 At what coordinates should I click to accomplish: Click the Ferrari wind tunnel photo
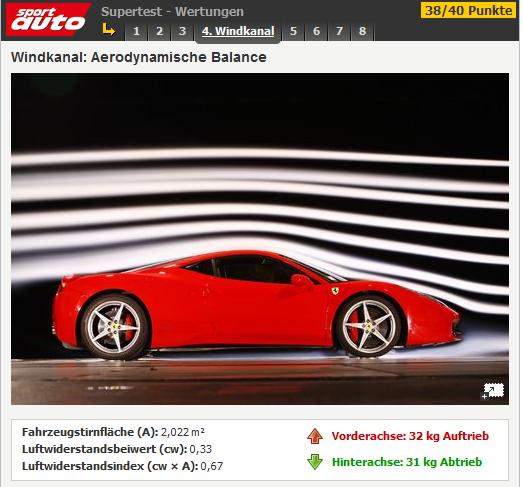(x=260, y=239)
